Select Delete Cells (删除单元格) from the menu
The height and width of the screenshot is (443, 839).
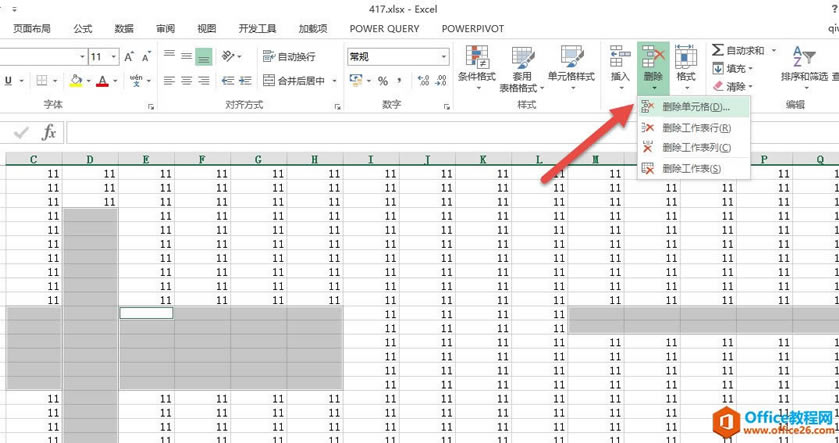[x=694, y=106]
